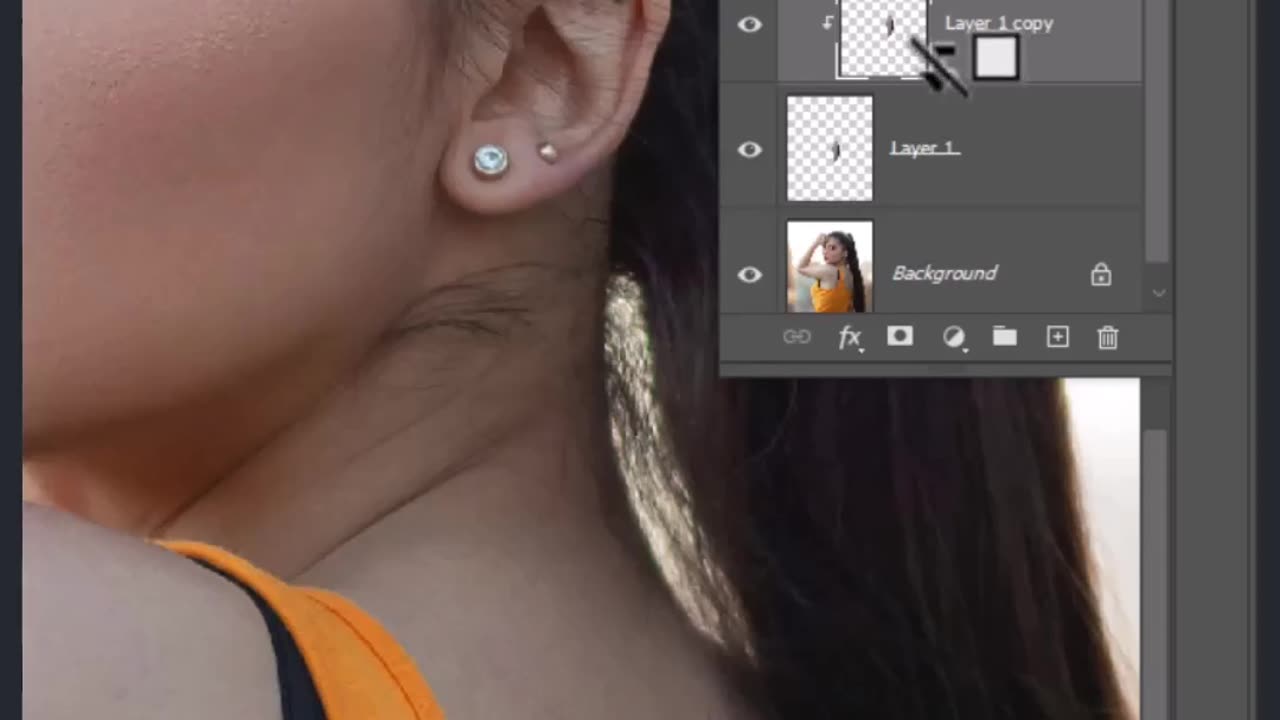Click the lock icon on Background layer
Image resolution: width=1280 pixels, height=720 pixels.
(1101, 274)
